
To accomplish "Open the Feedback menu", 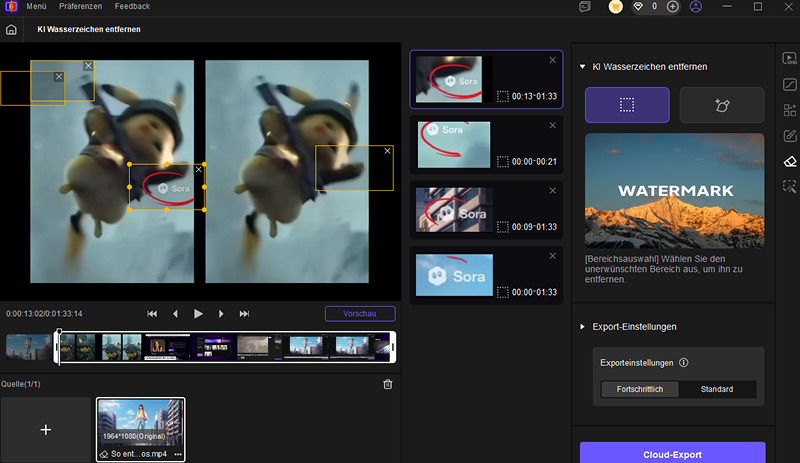I will (132, 7).
